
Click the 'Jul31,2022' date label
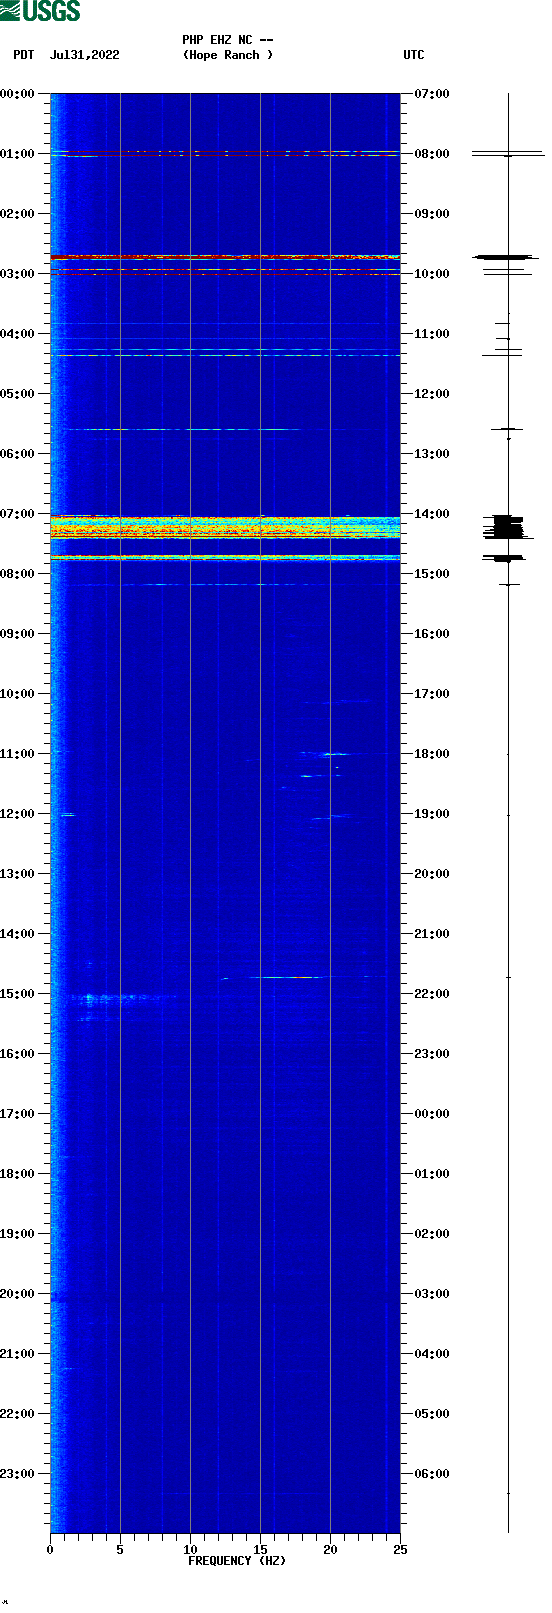pyautogui.click(x=84, y=55)
